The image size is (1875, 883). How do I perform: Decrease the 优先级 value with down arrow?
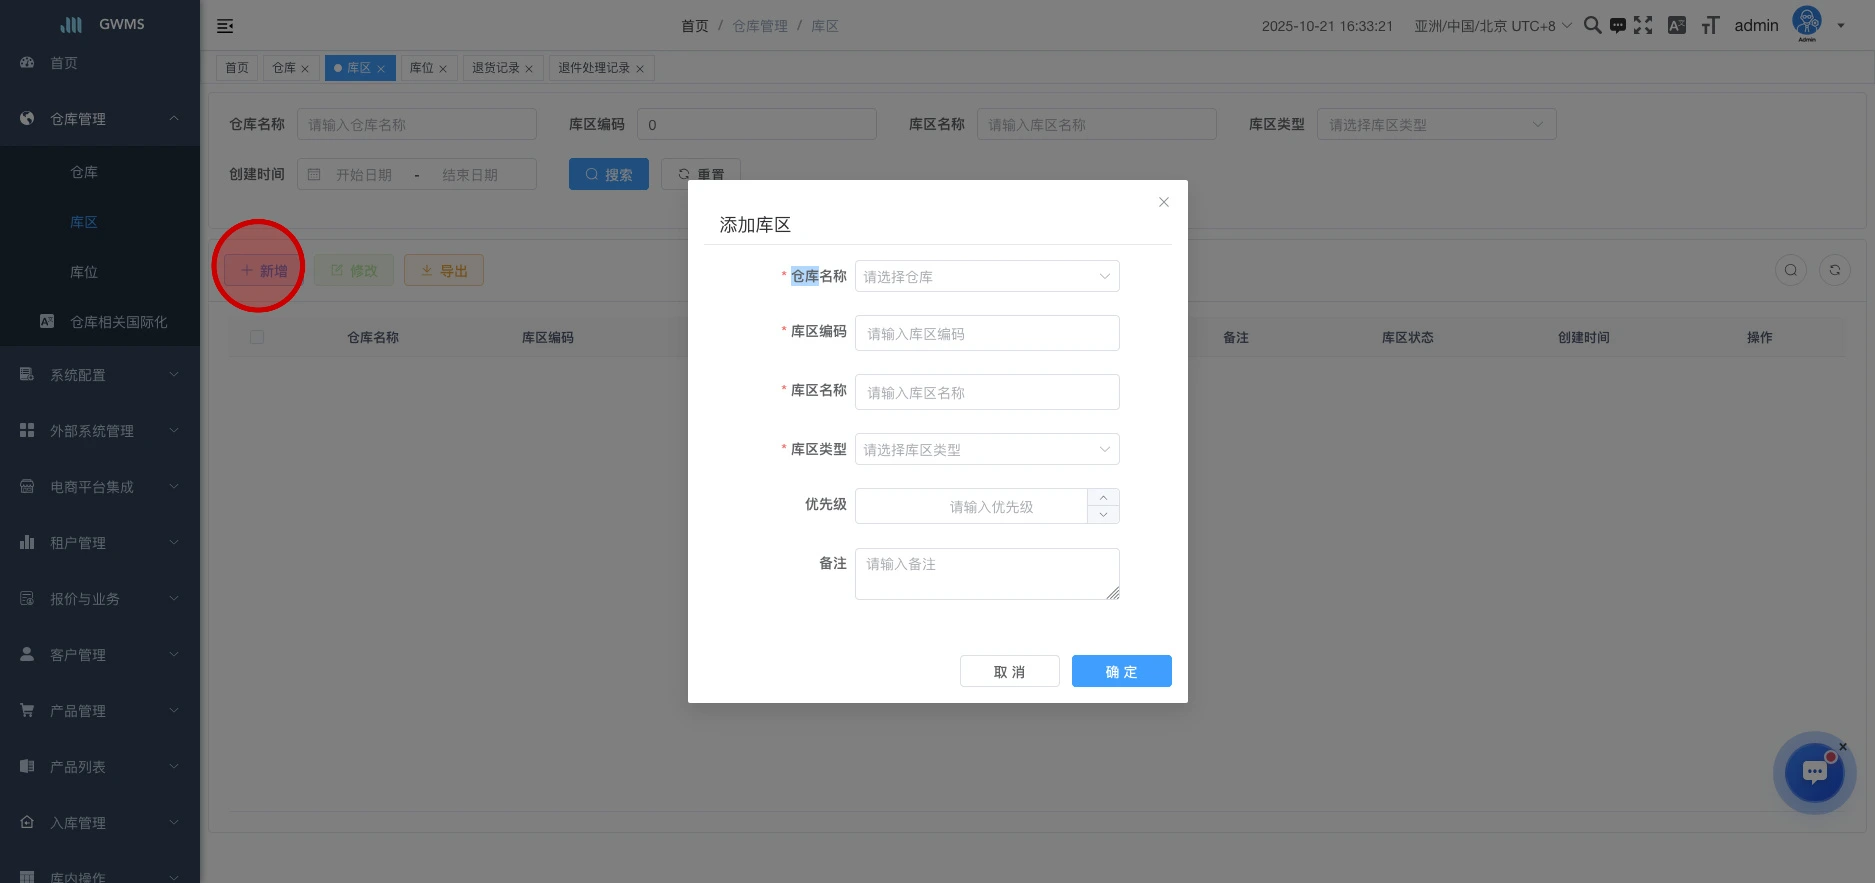1103,515
